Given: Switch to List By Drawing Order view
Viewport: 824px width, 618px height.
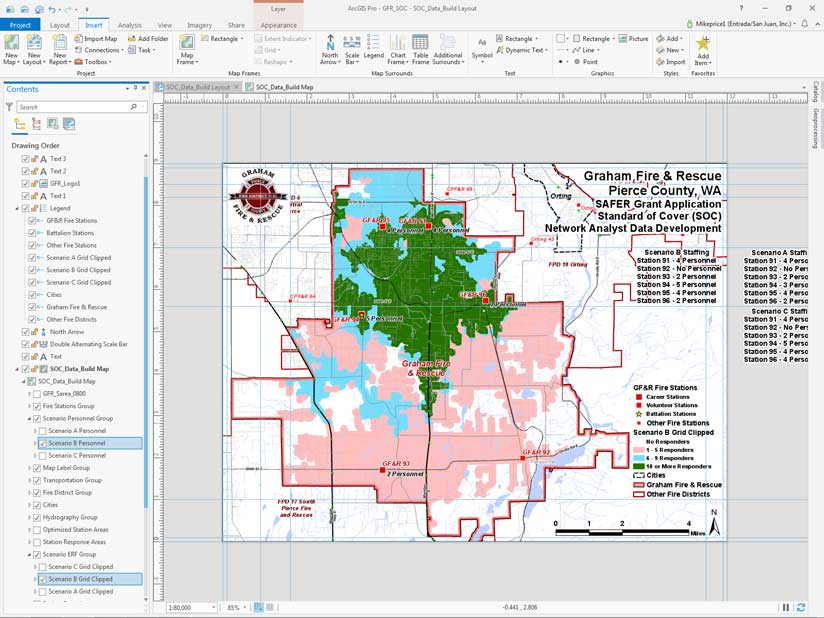Looking at the screenshot, I should [x=20, y=124].
